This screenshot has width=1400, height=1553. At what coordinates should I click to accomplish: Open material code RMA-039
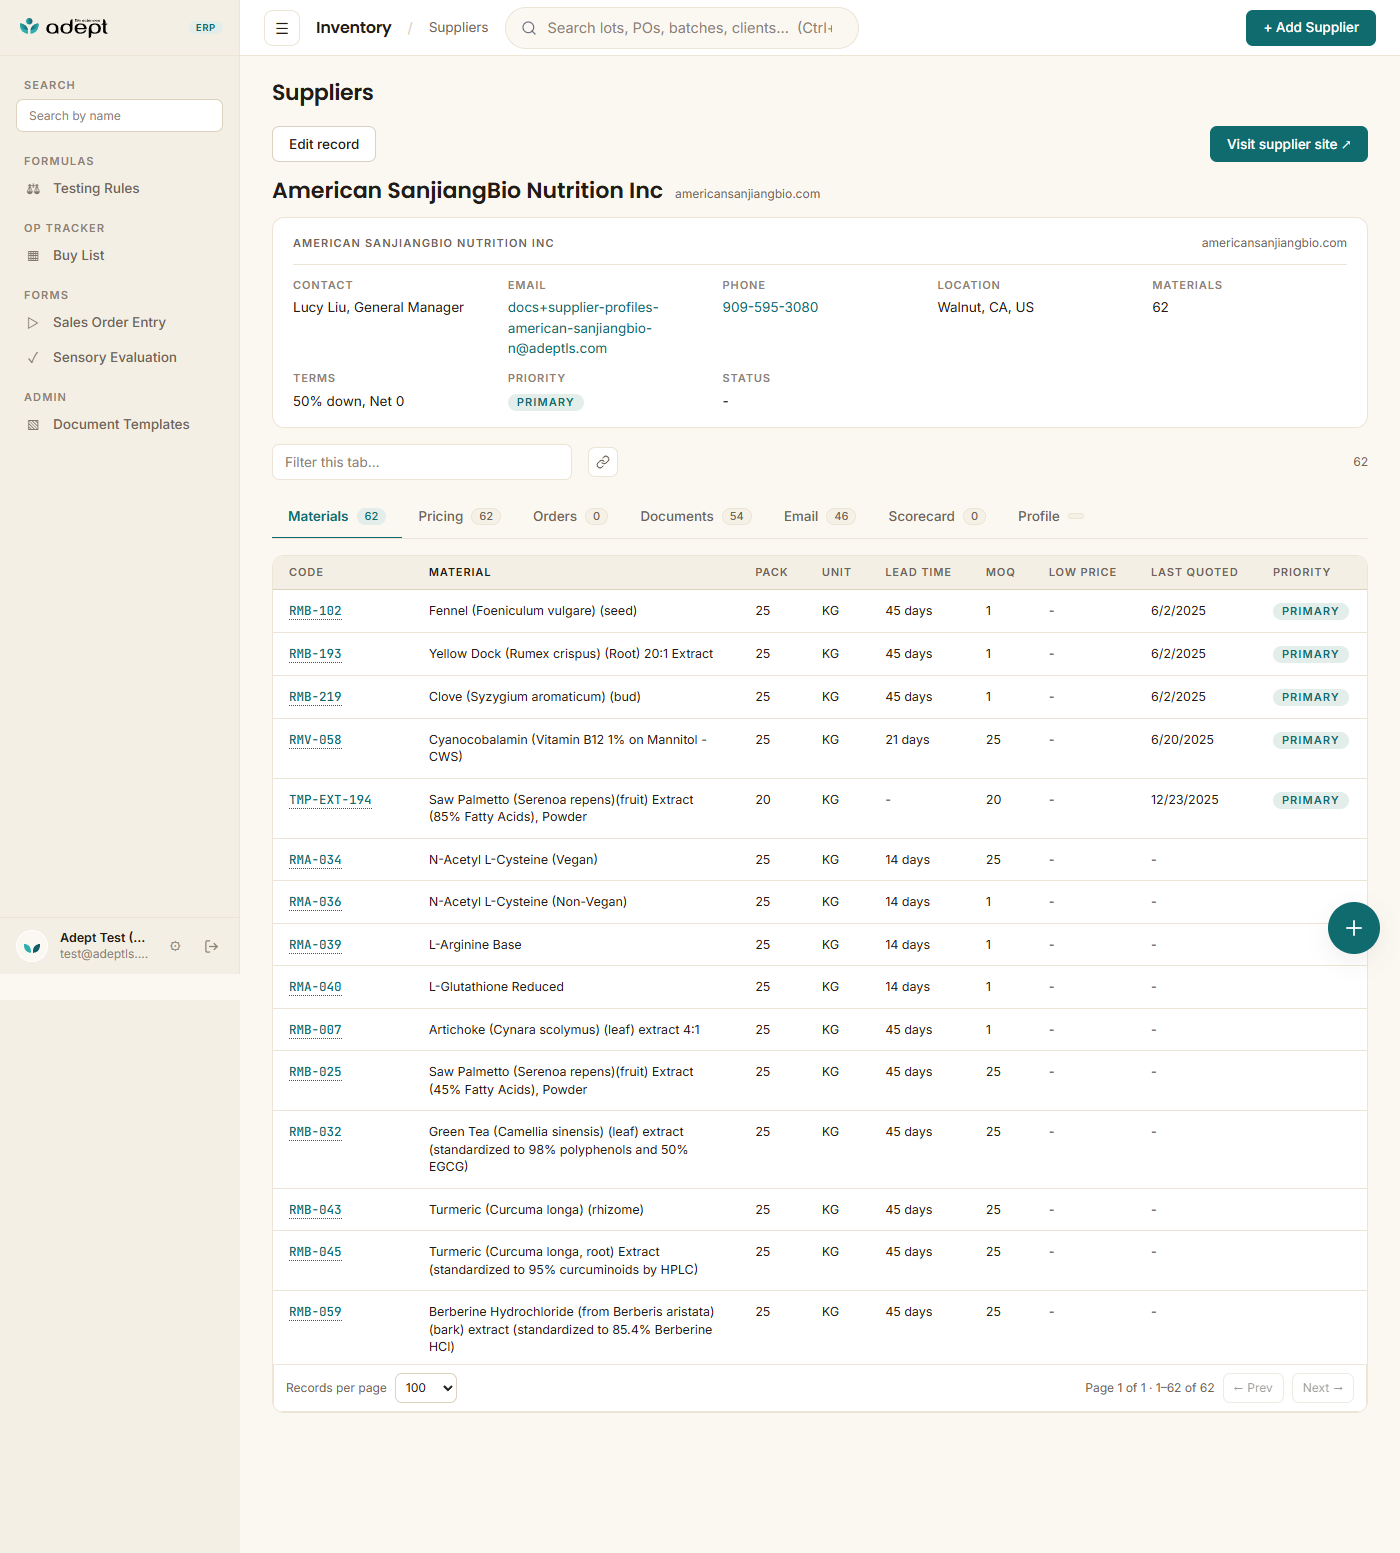(315, 945)
